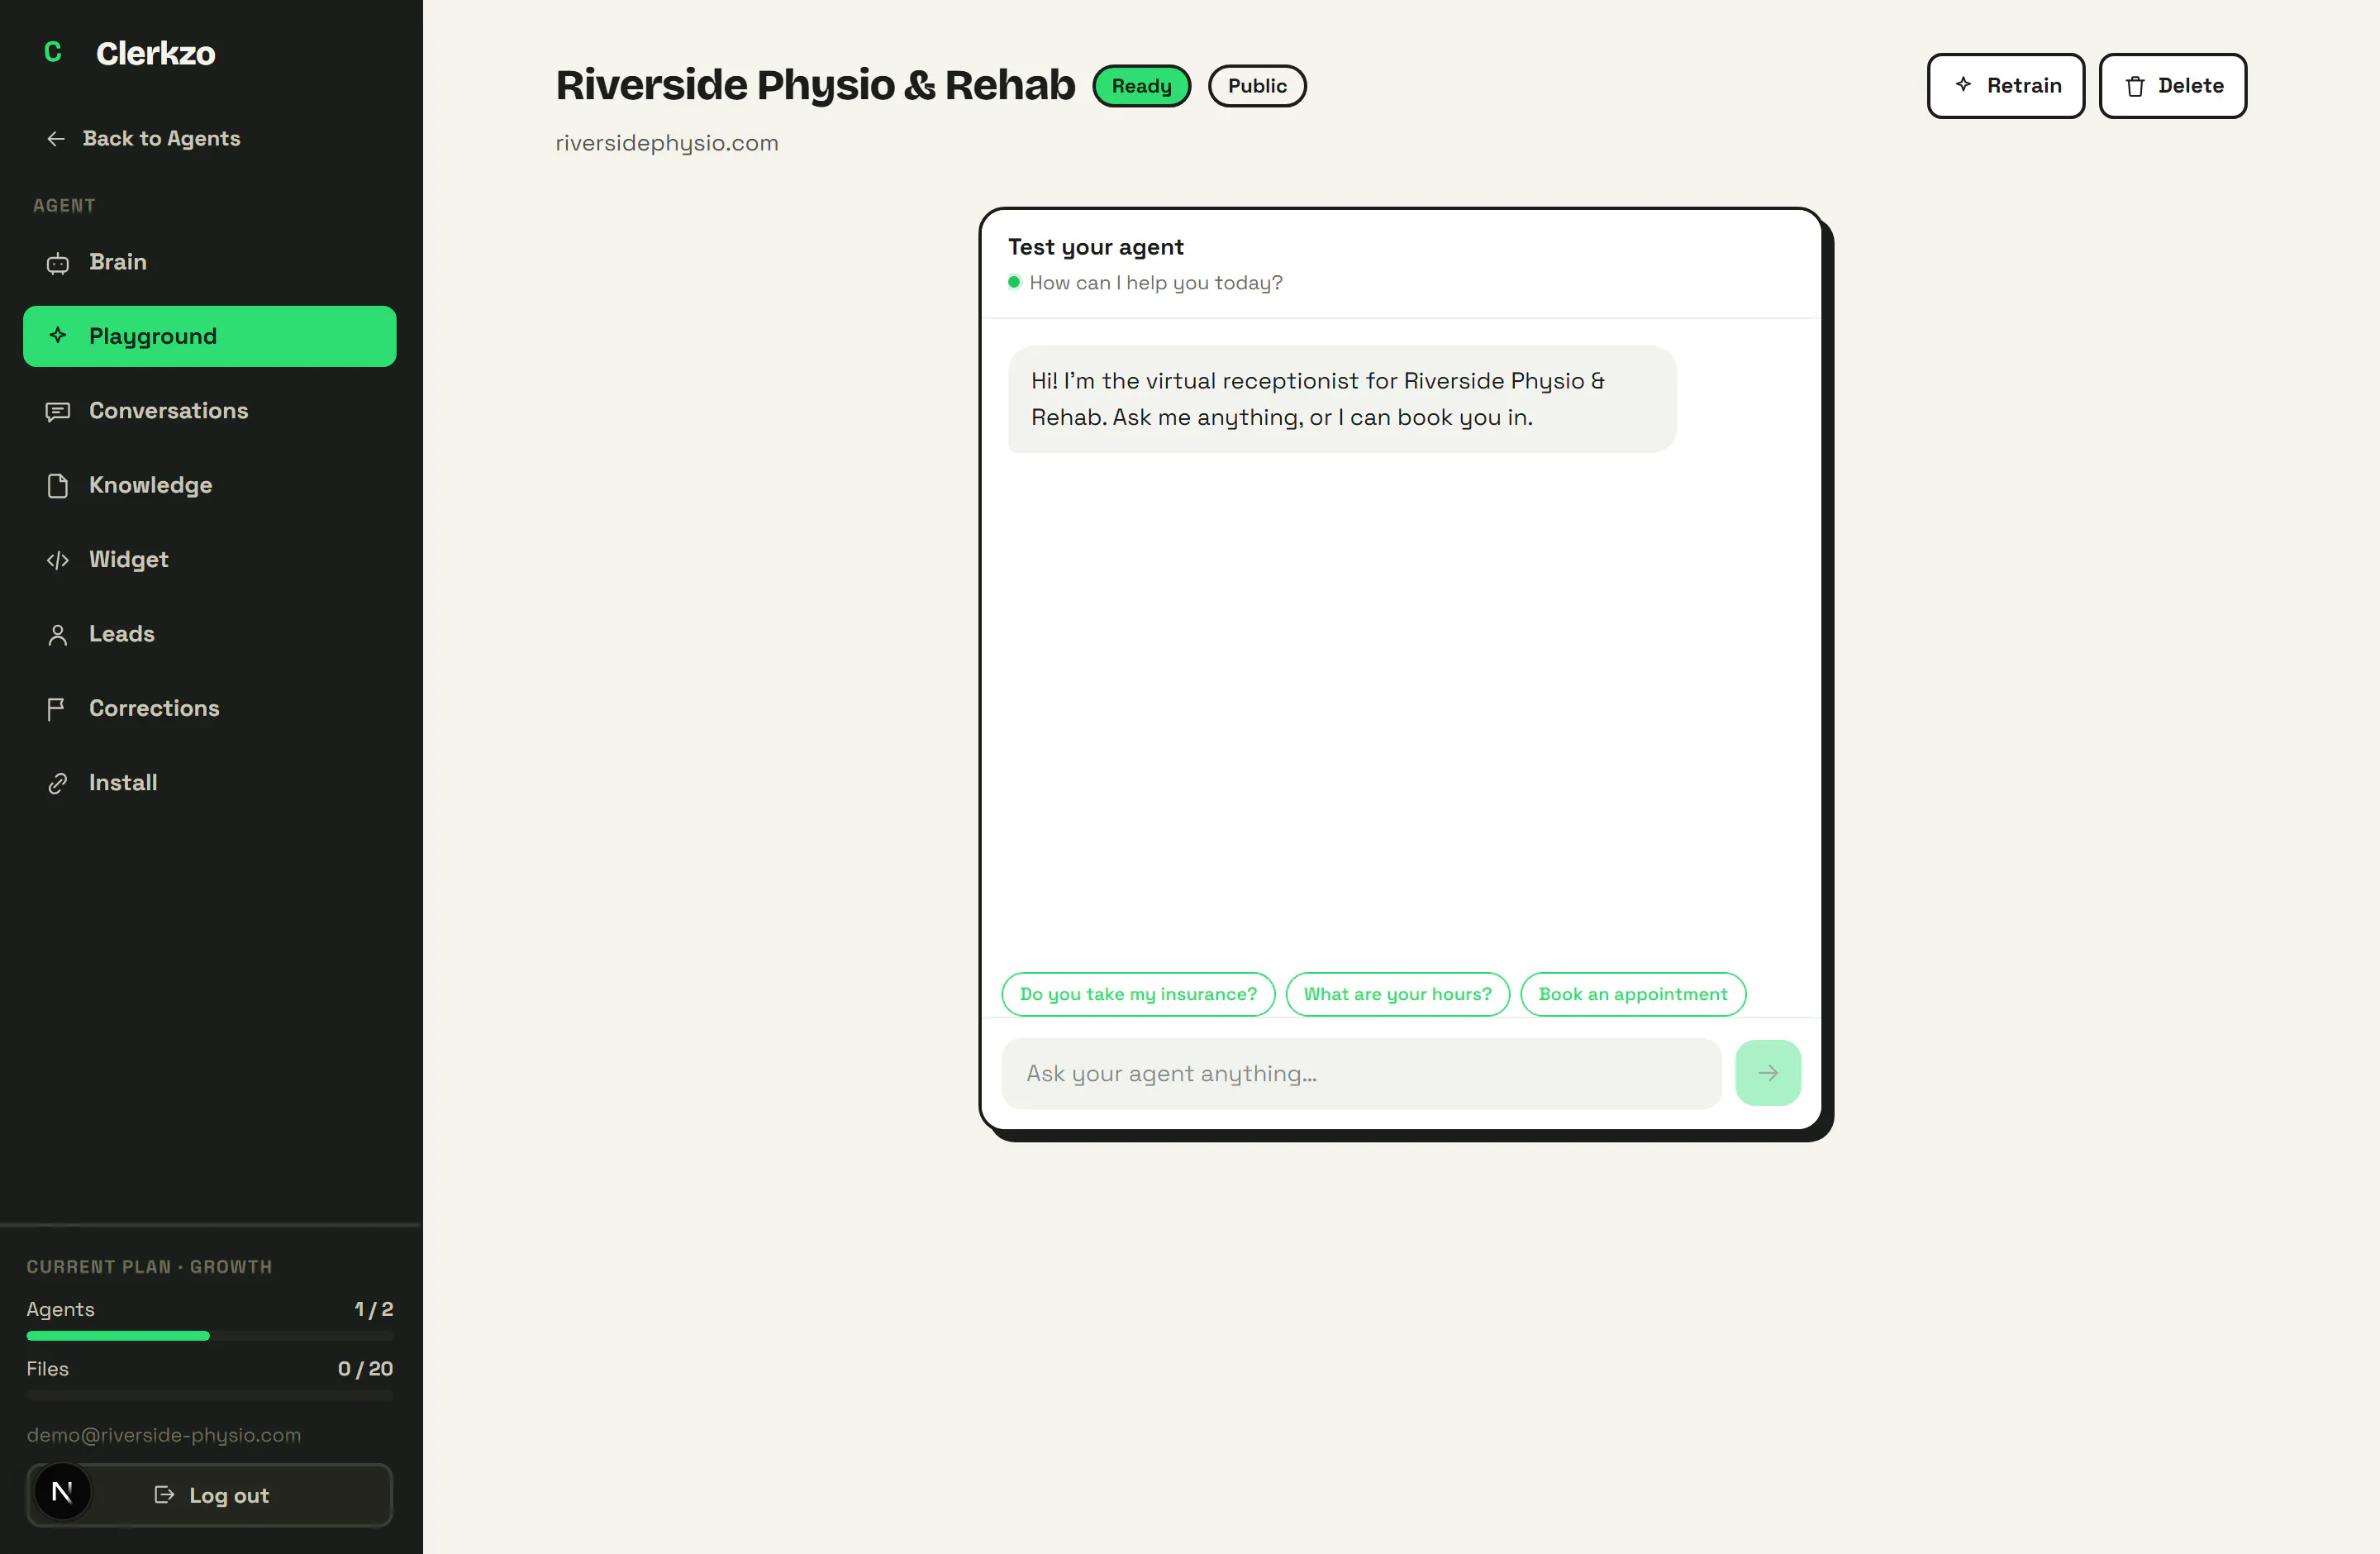Click the Brain robot icon in sidebar
The height and width of the screenshot is (1554, 2380).
point(58,263)
